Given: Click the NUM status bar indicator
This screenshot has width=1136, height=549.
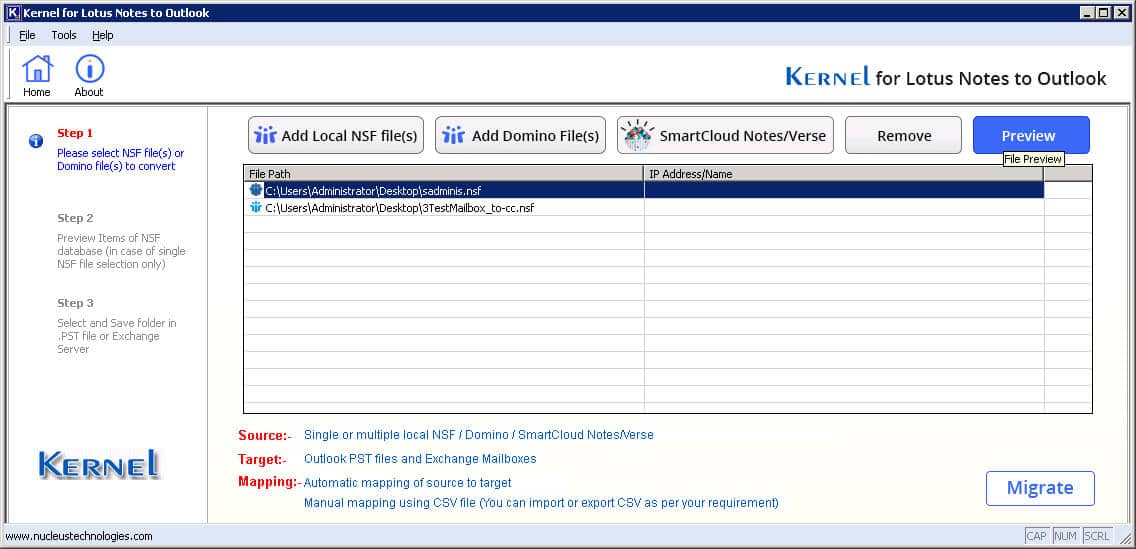Looking at the screenshot, I should 1065,536.
